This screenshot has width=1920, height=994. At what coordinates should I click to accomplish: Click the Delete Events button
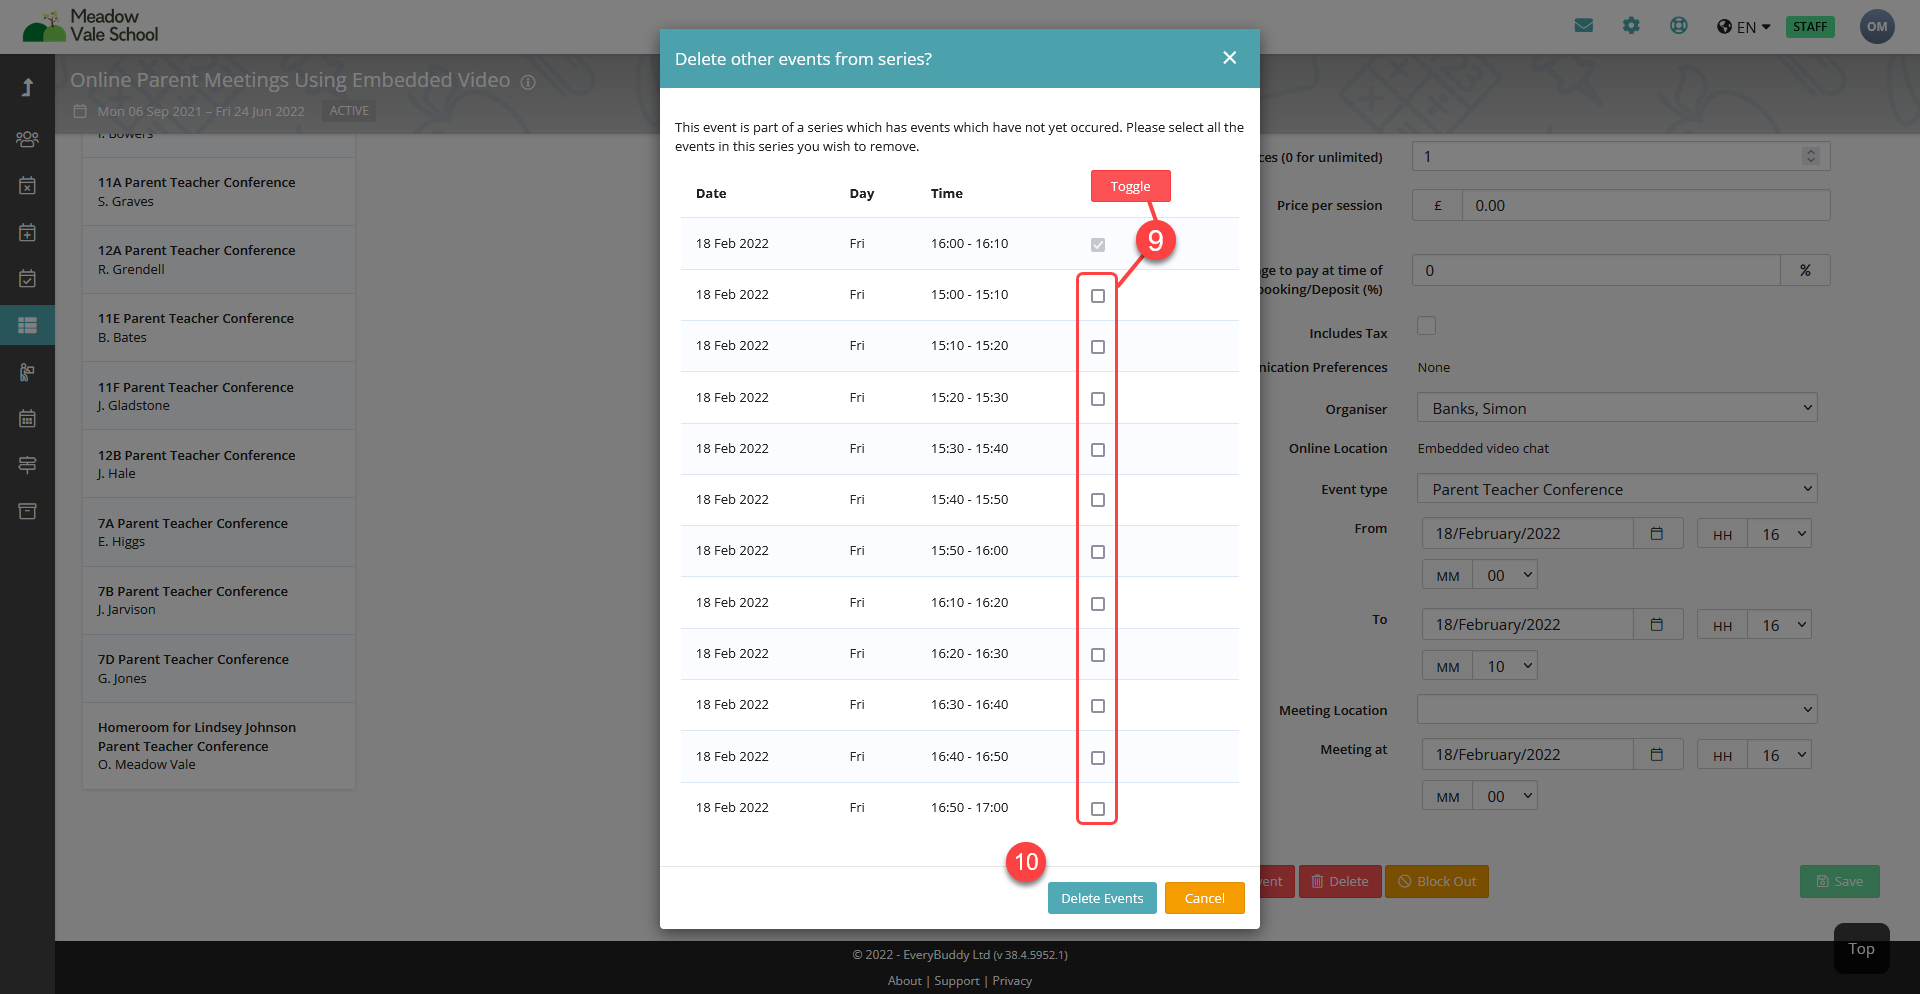click(x=1101, y=898)
